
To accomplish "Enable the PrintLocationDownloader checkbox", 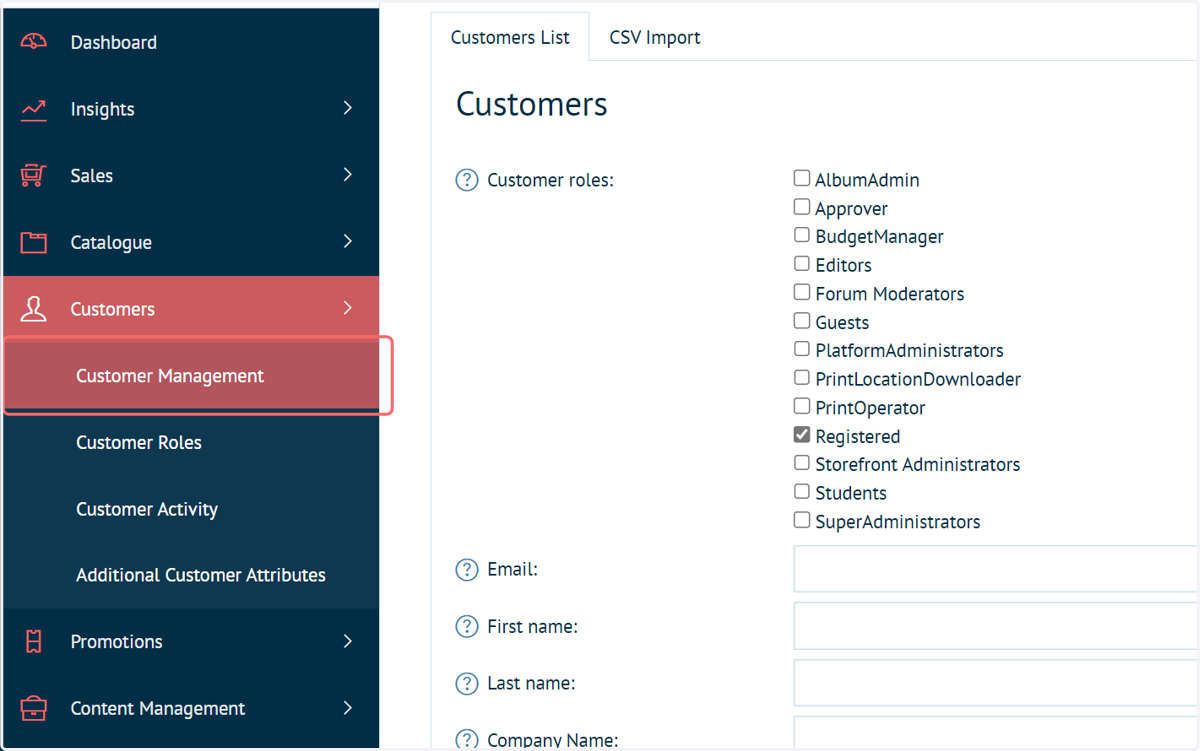I will click(x=802, y=378).
